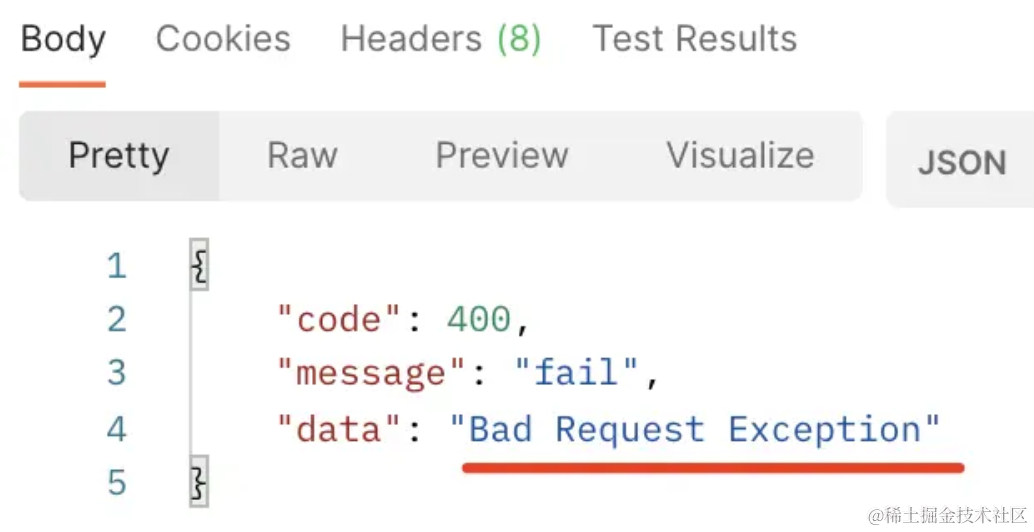Click line number 3 in gutter
The image size is (1034, 532).
coord(117,372)
